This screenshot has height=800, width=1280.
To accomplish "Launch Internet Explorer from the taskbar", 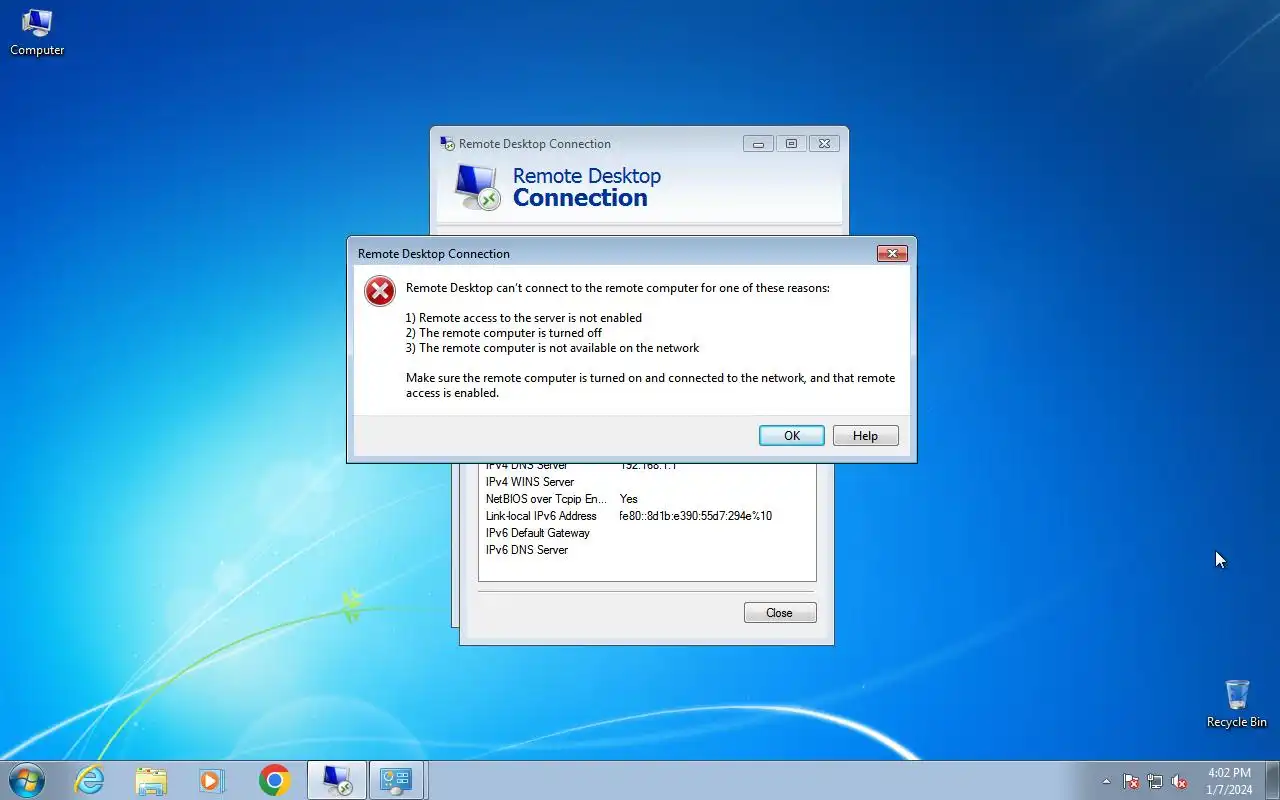I will tap(90, 780).
